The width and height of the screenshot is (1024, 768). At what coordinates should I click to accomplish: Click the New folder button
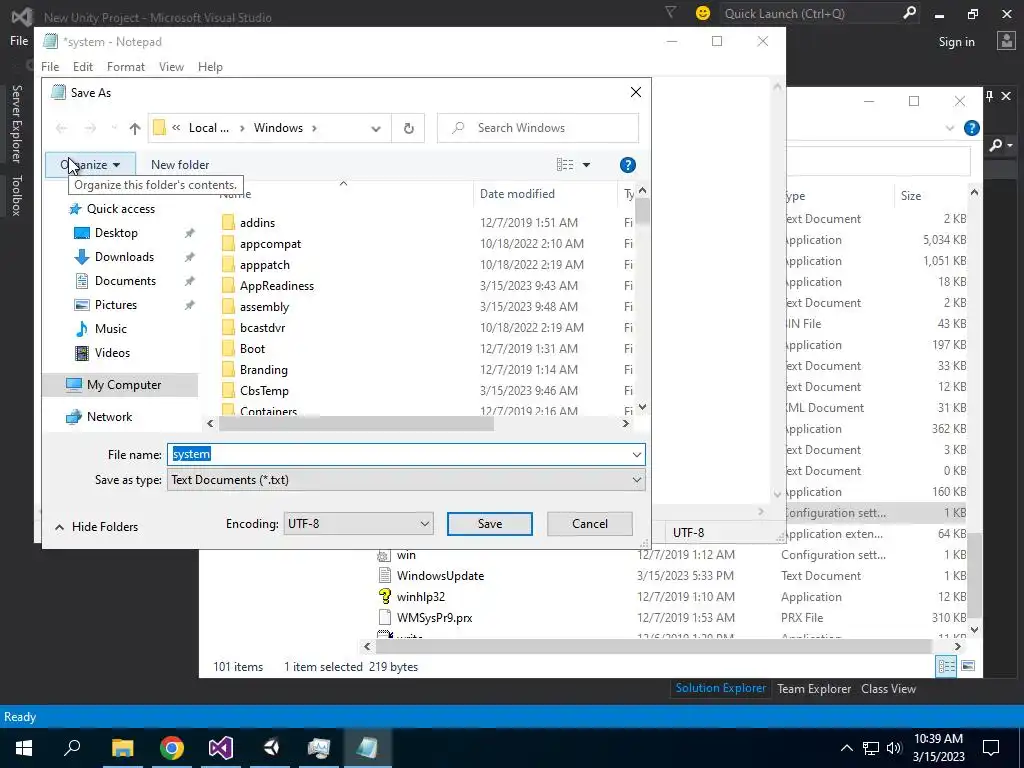(x=180, y=165)
